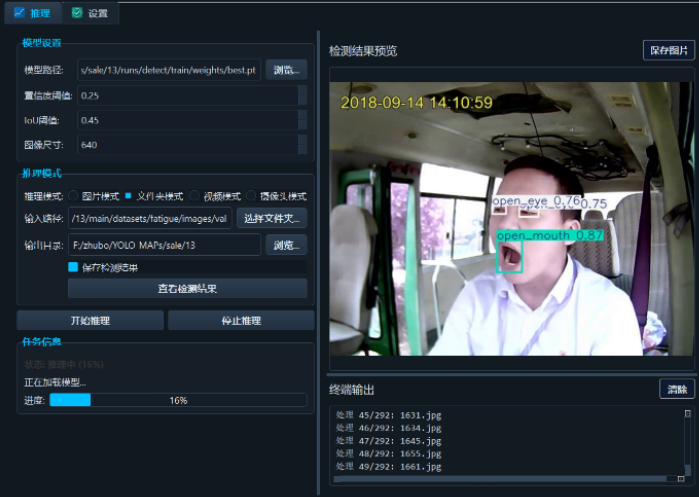Click the 终端输出 heading
This screenshot has width=699, height=497.
352,390
